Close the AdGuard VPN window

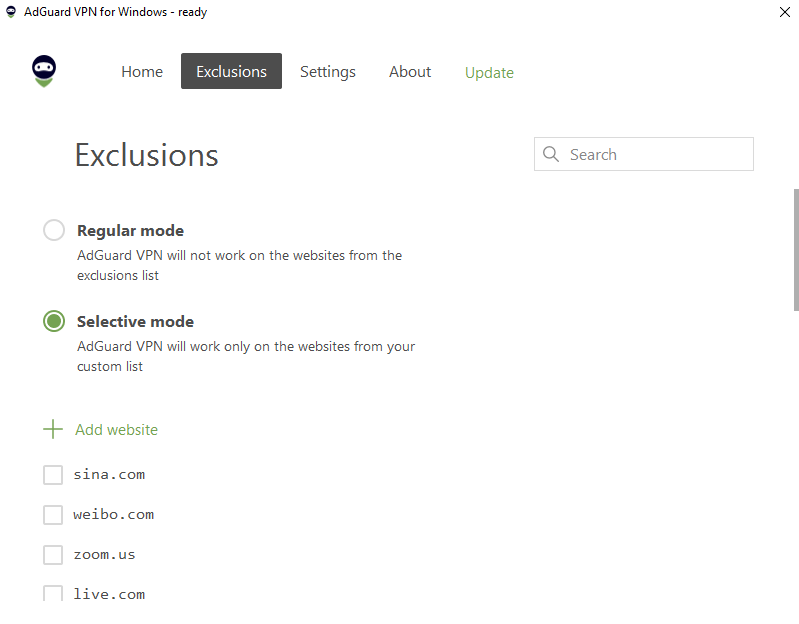click(785, 12)
